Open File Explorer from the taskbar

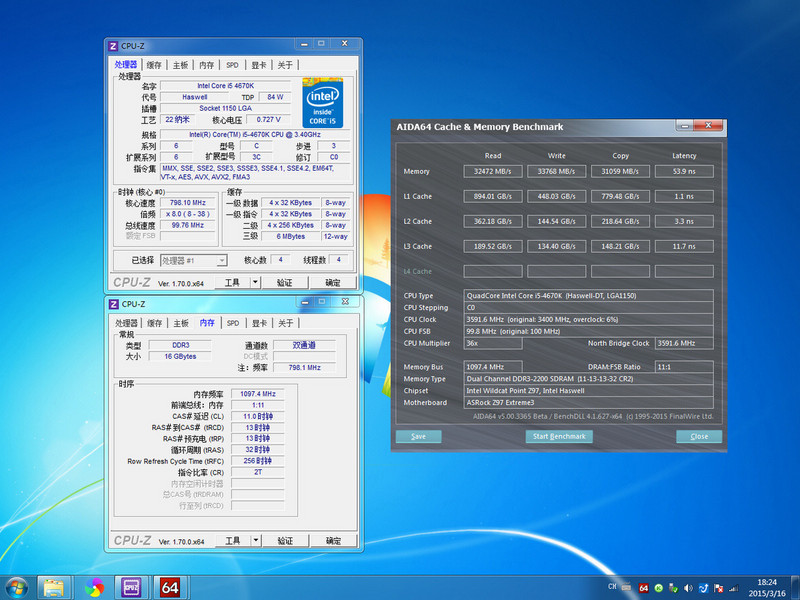[x=54, y=586]
